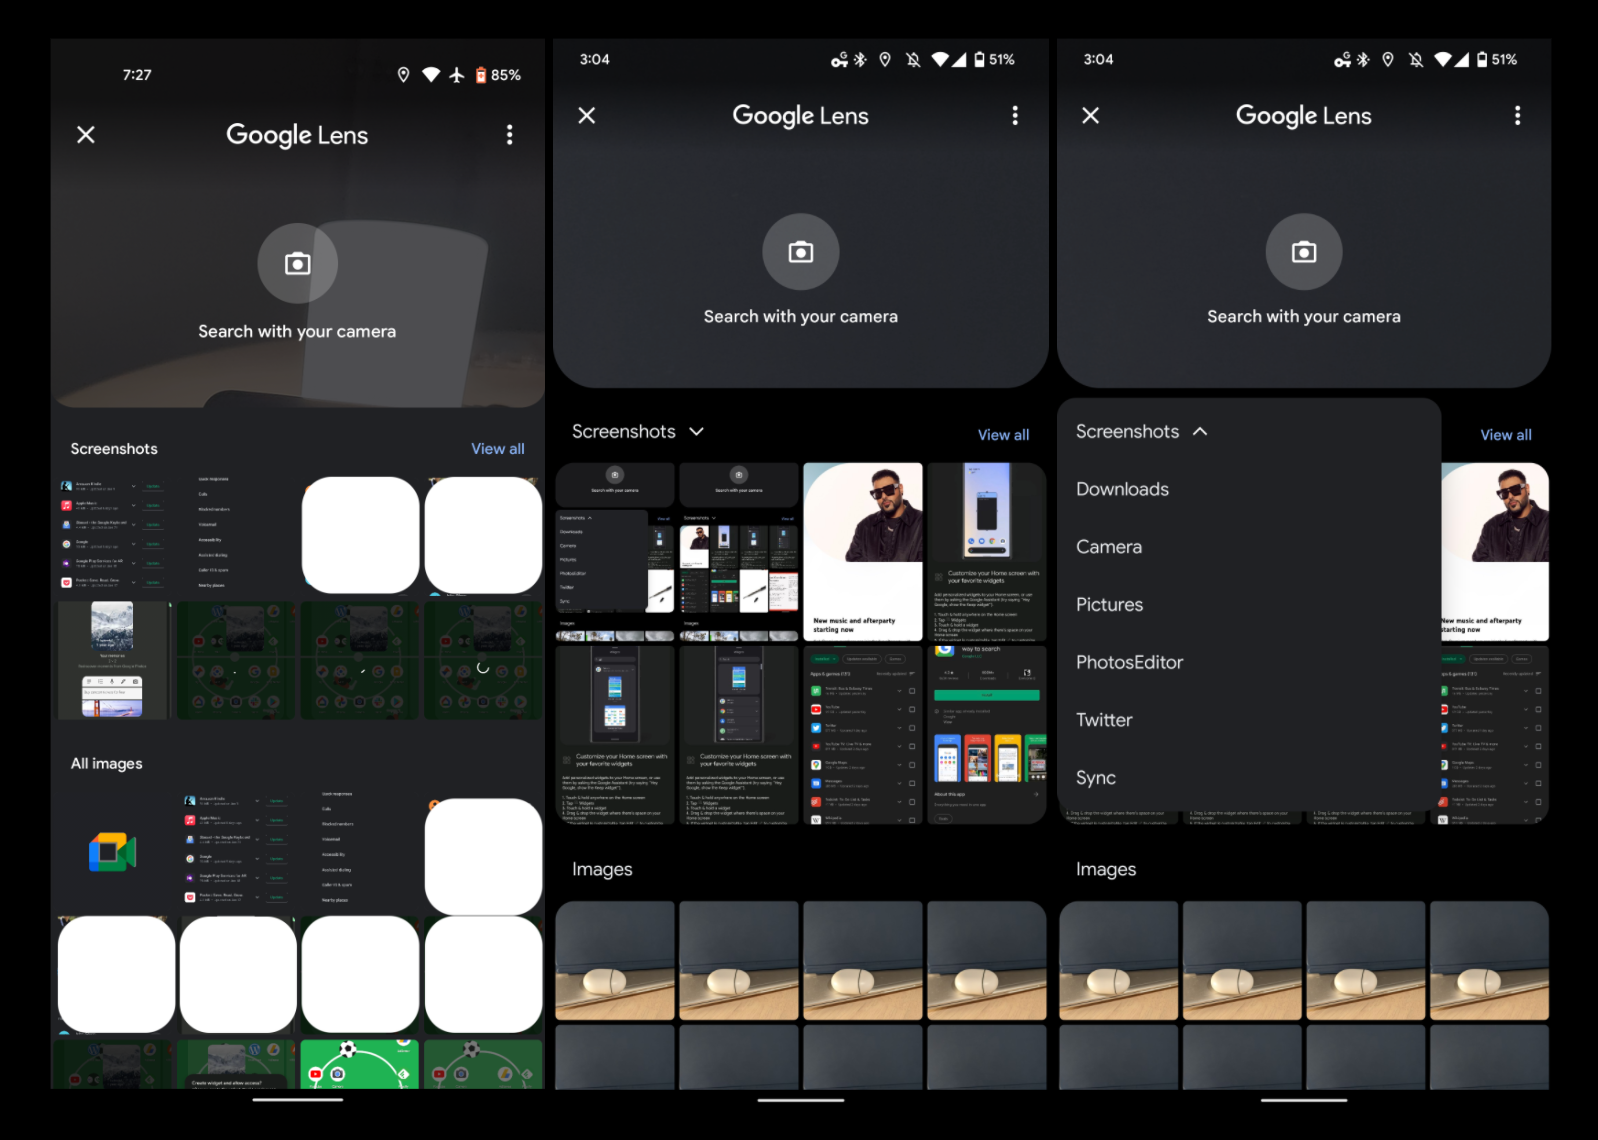
Task: Click the Screenshots heading in the left screen
Action: (x=114, y=449)
